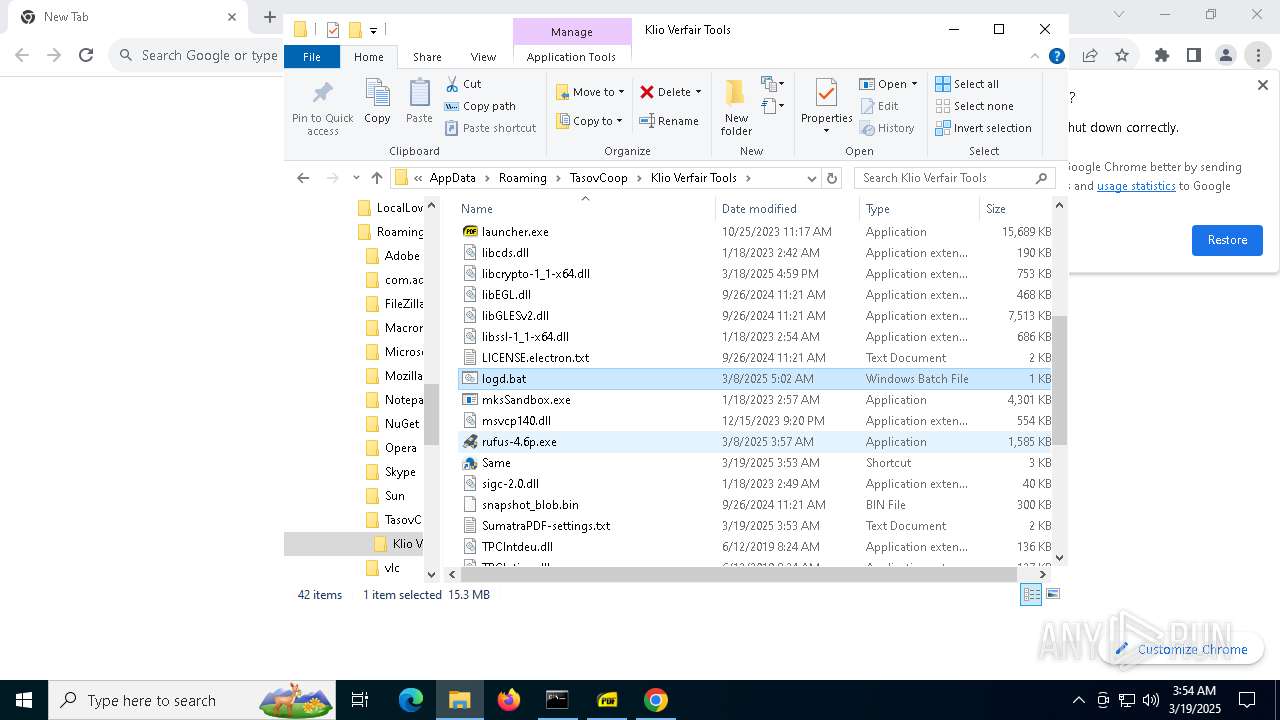
Task: Open the Delete dropdown arrow
Action: coord(698,92)
